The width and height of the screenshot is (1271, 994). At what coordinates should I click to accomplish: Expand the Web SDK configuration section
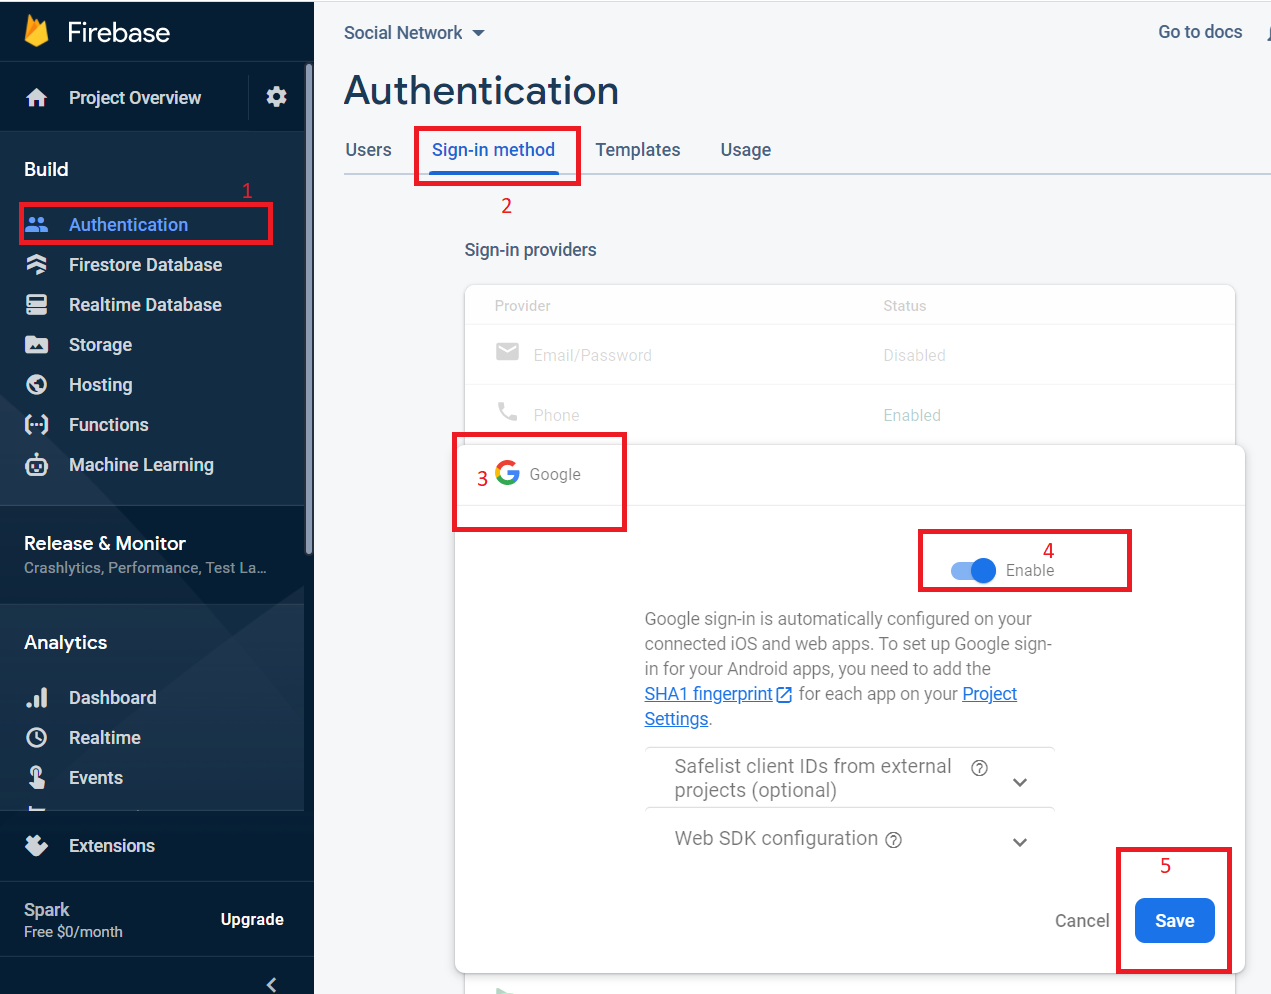(x=1019, y=842)
